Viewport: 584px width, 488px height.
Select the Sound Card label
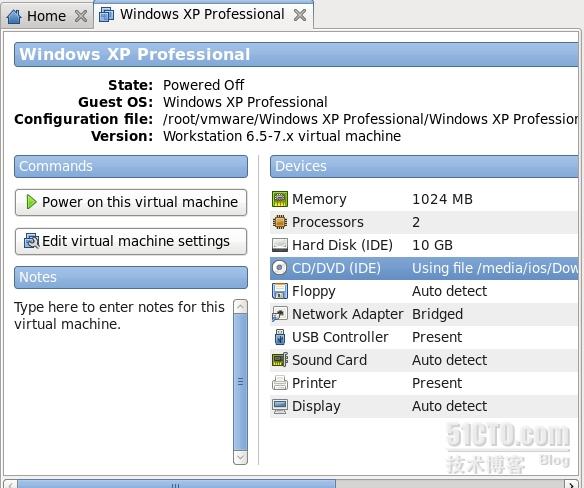click(329, 360)
